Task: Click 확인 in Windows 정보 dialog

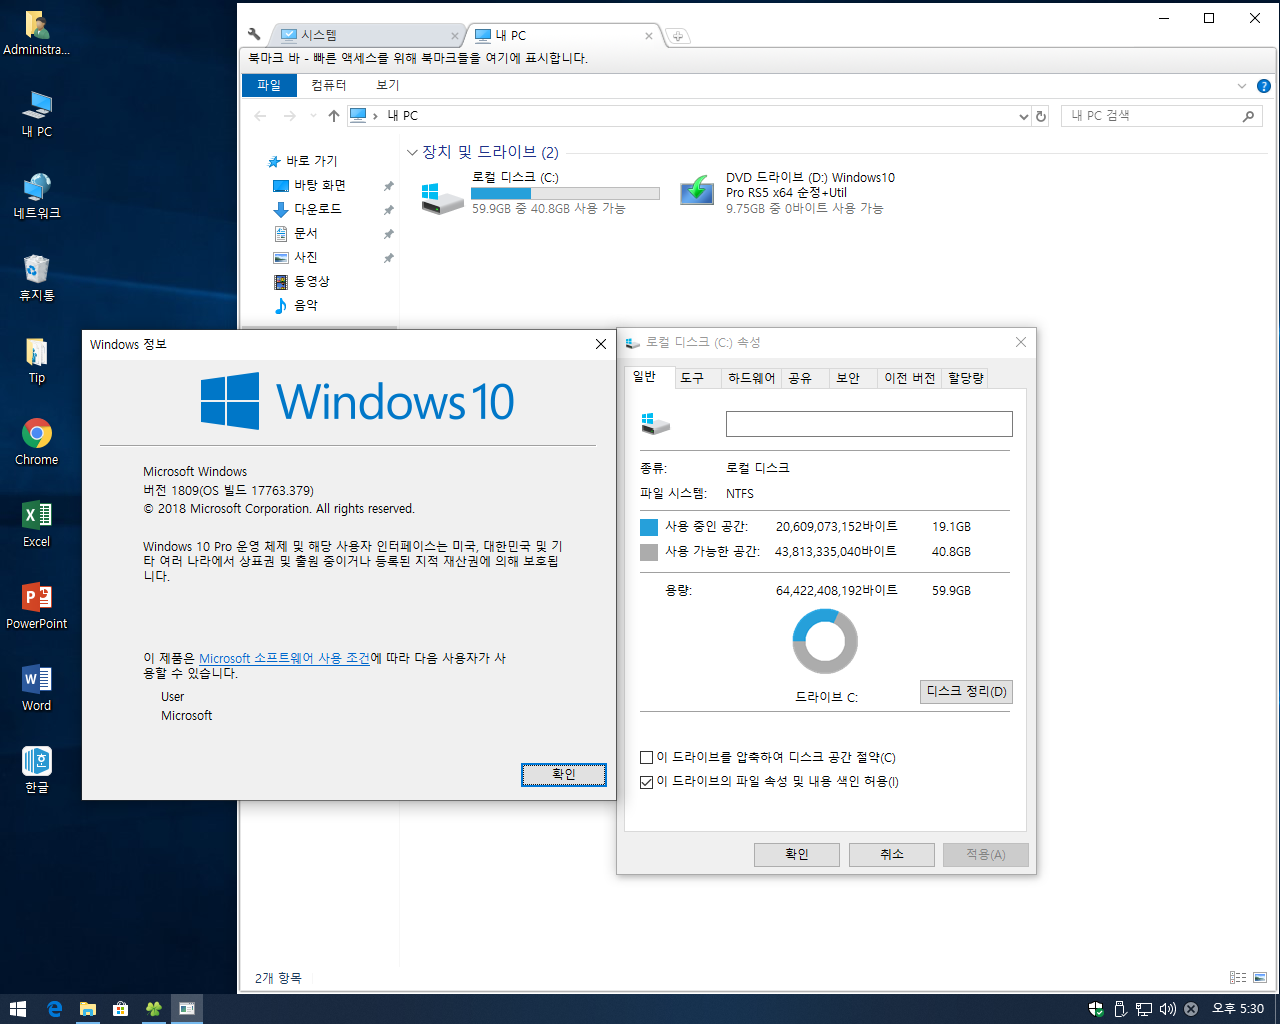Action: 564,775
